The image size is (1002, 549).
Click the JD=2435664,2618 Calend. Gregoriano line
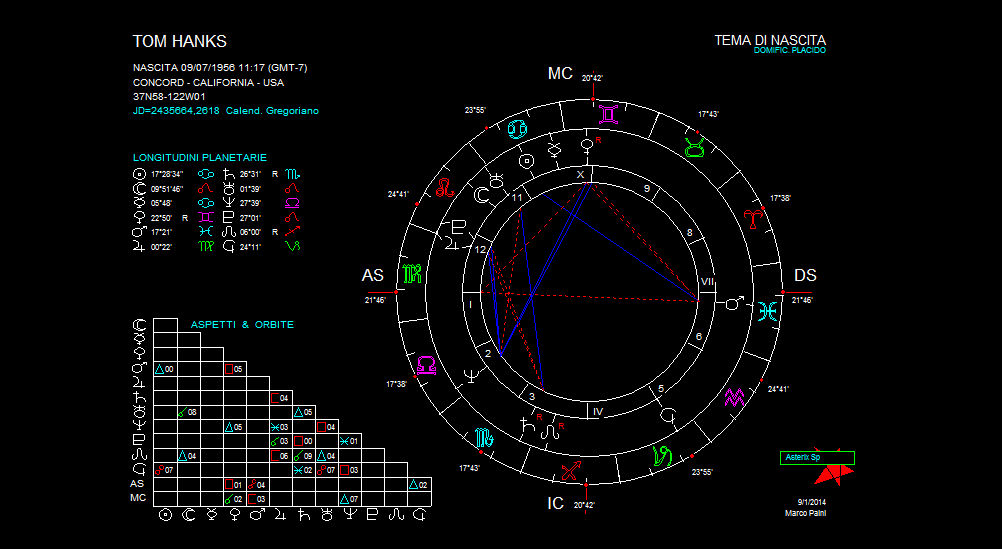(226, 111)
